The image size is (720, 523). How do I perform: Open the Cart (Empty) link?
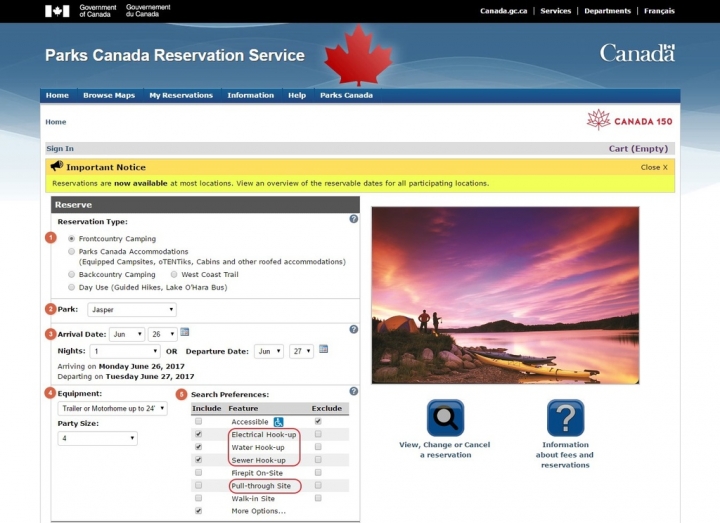click(x=638, y=148)
